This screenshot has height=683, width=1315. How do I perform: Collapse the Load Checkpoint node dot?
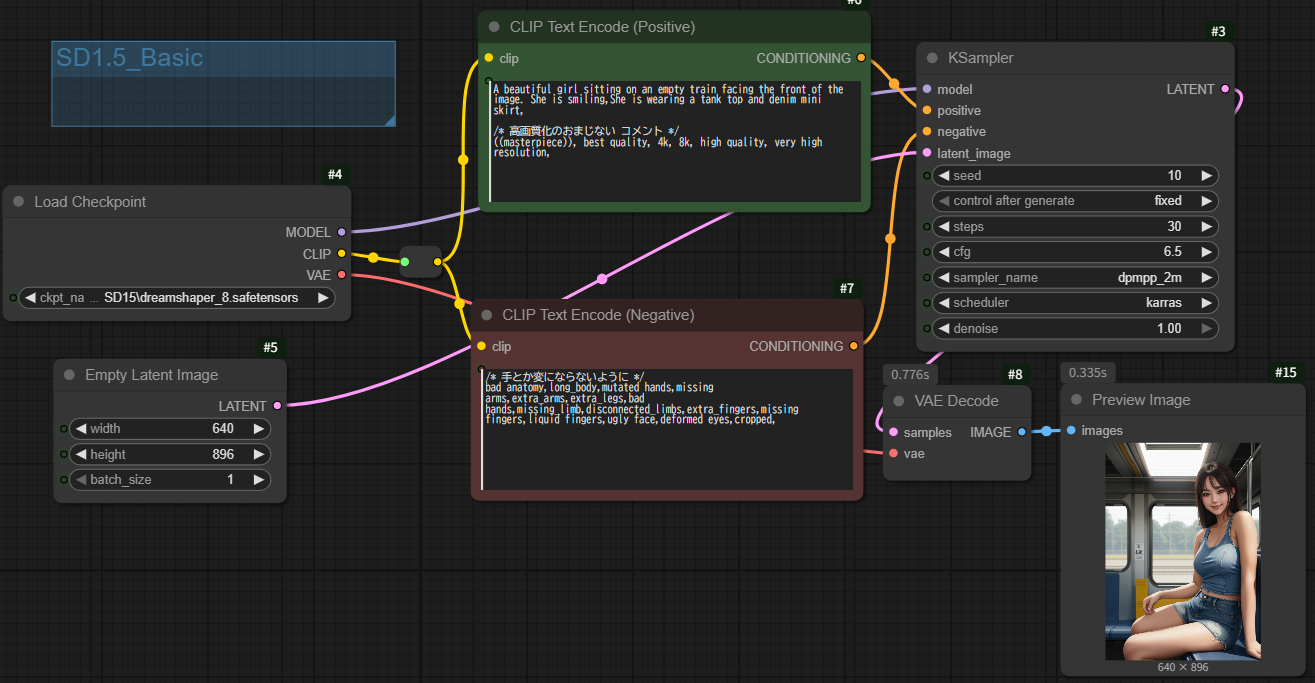pos(19,202)
